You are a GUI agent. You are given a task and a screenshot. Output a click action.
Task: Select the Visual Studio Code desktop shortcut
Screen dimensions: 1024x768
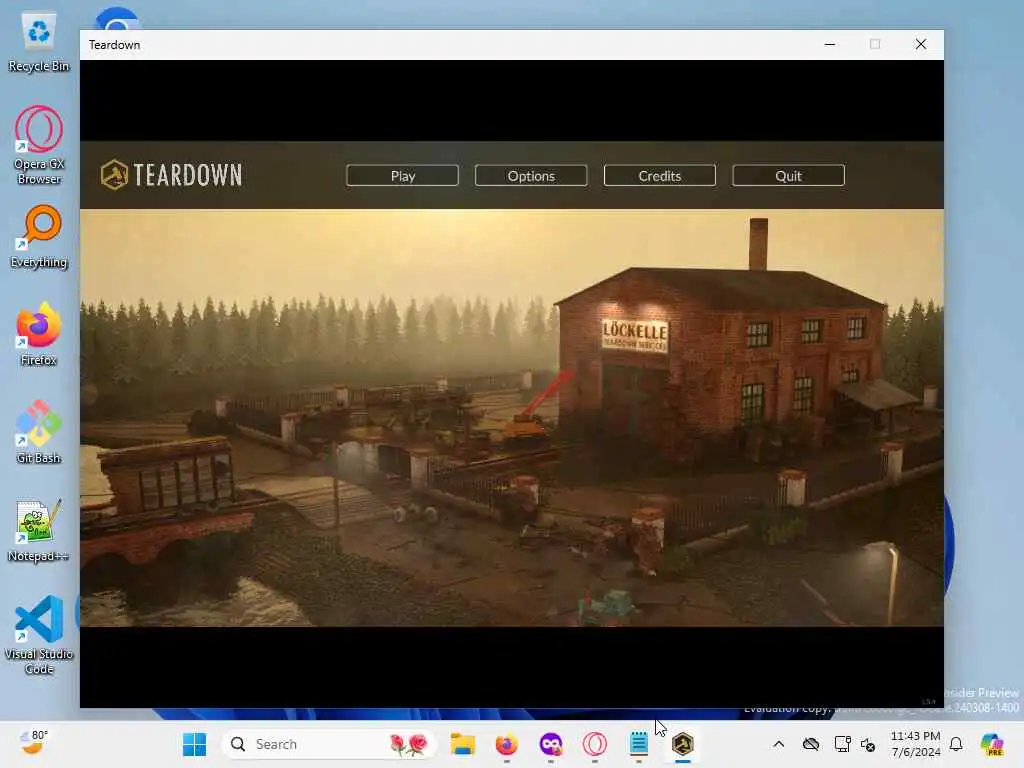(39, 635)
